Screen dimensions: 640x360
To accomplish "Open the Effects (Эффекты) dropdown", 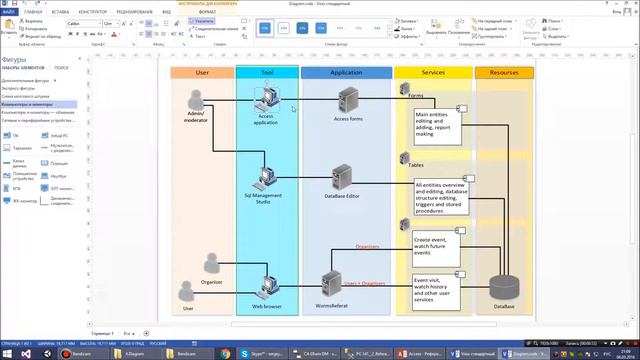I will [407, 36].
